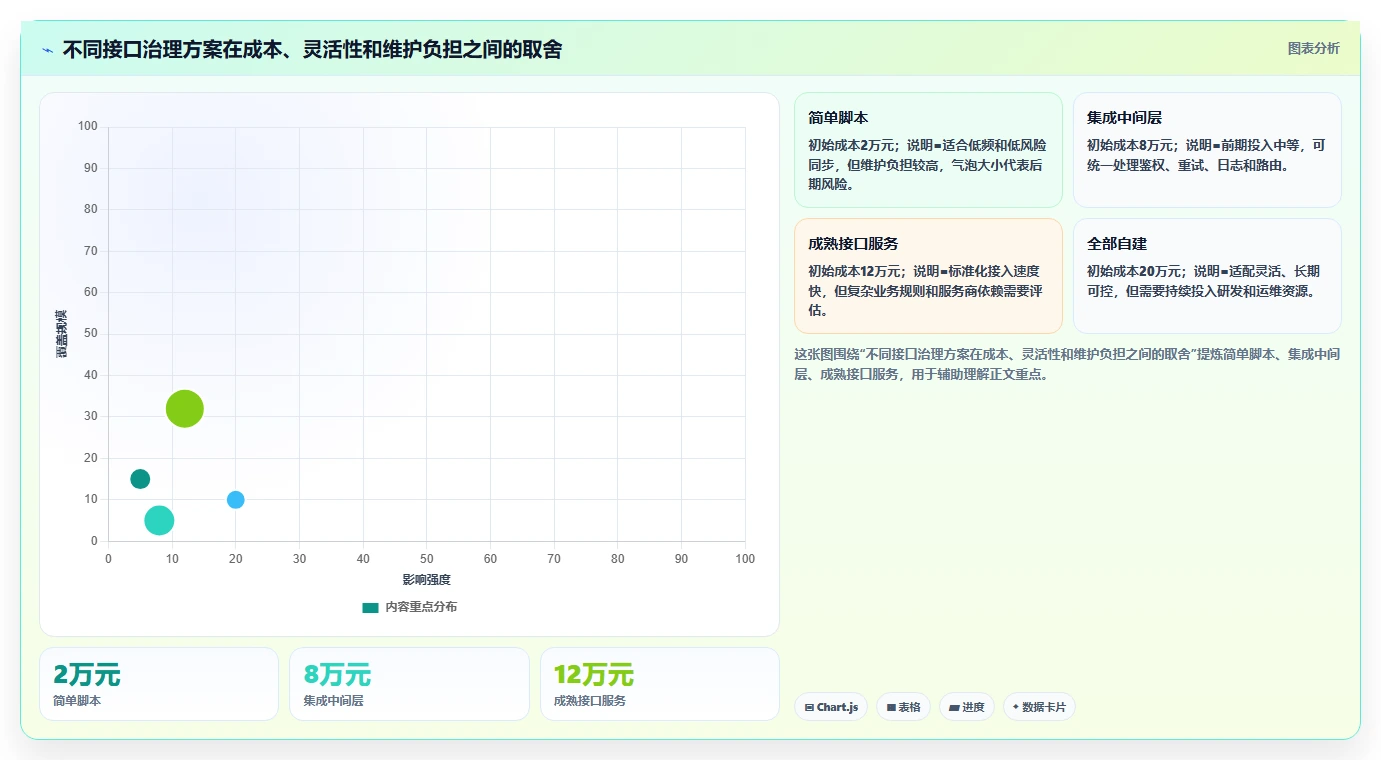Click the lightning icon beside the title

coord(47,50)
